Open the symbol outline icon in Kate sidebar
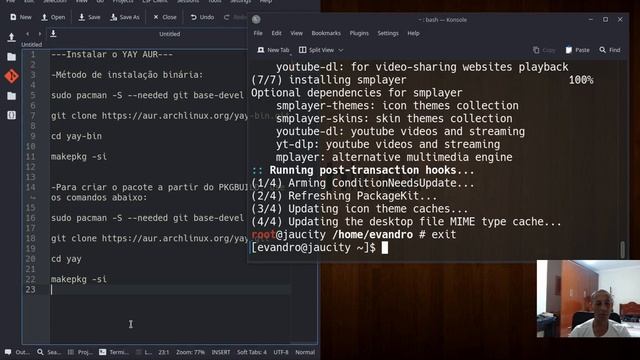640x360 pixels. pos(11,116)
